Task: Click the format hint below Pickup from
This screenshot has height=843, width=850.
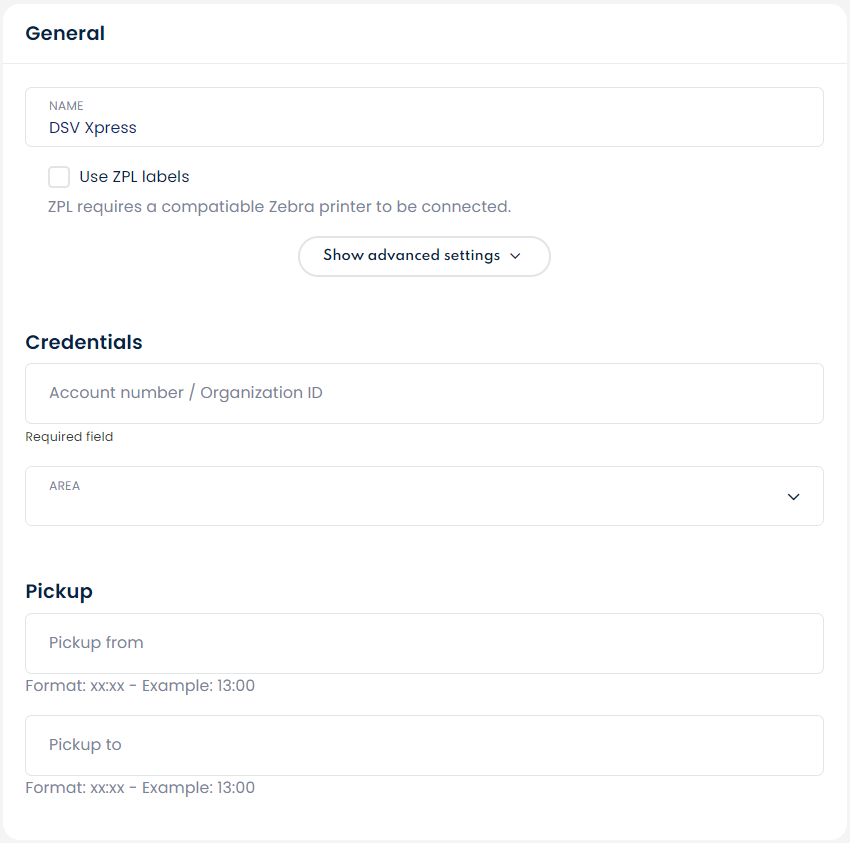Action: coord(140,686)
